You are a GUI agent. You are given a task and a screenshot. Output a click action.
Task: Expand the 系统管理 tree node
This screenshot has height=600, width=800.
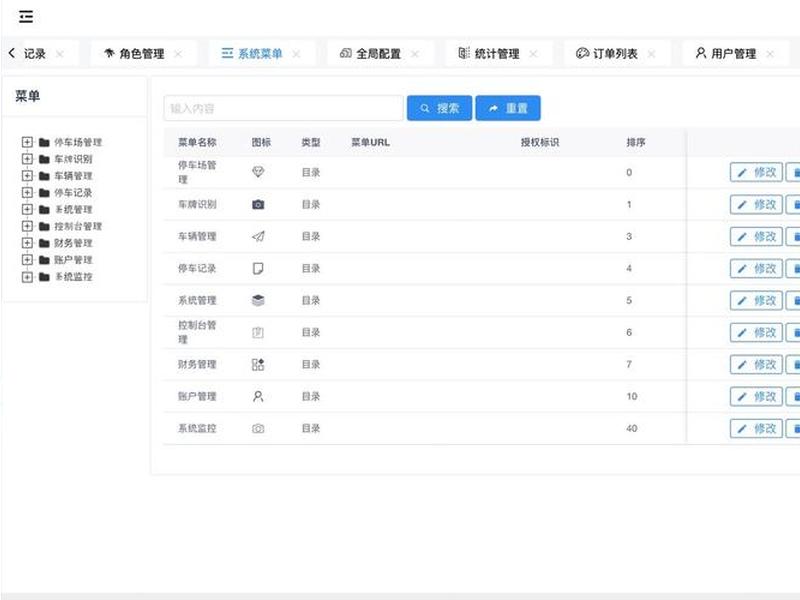tap(28, 209)
